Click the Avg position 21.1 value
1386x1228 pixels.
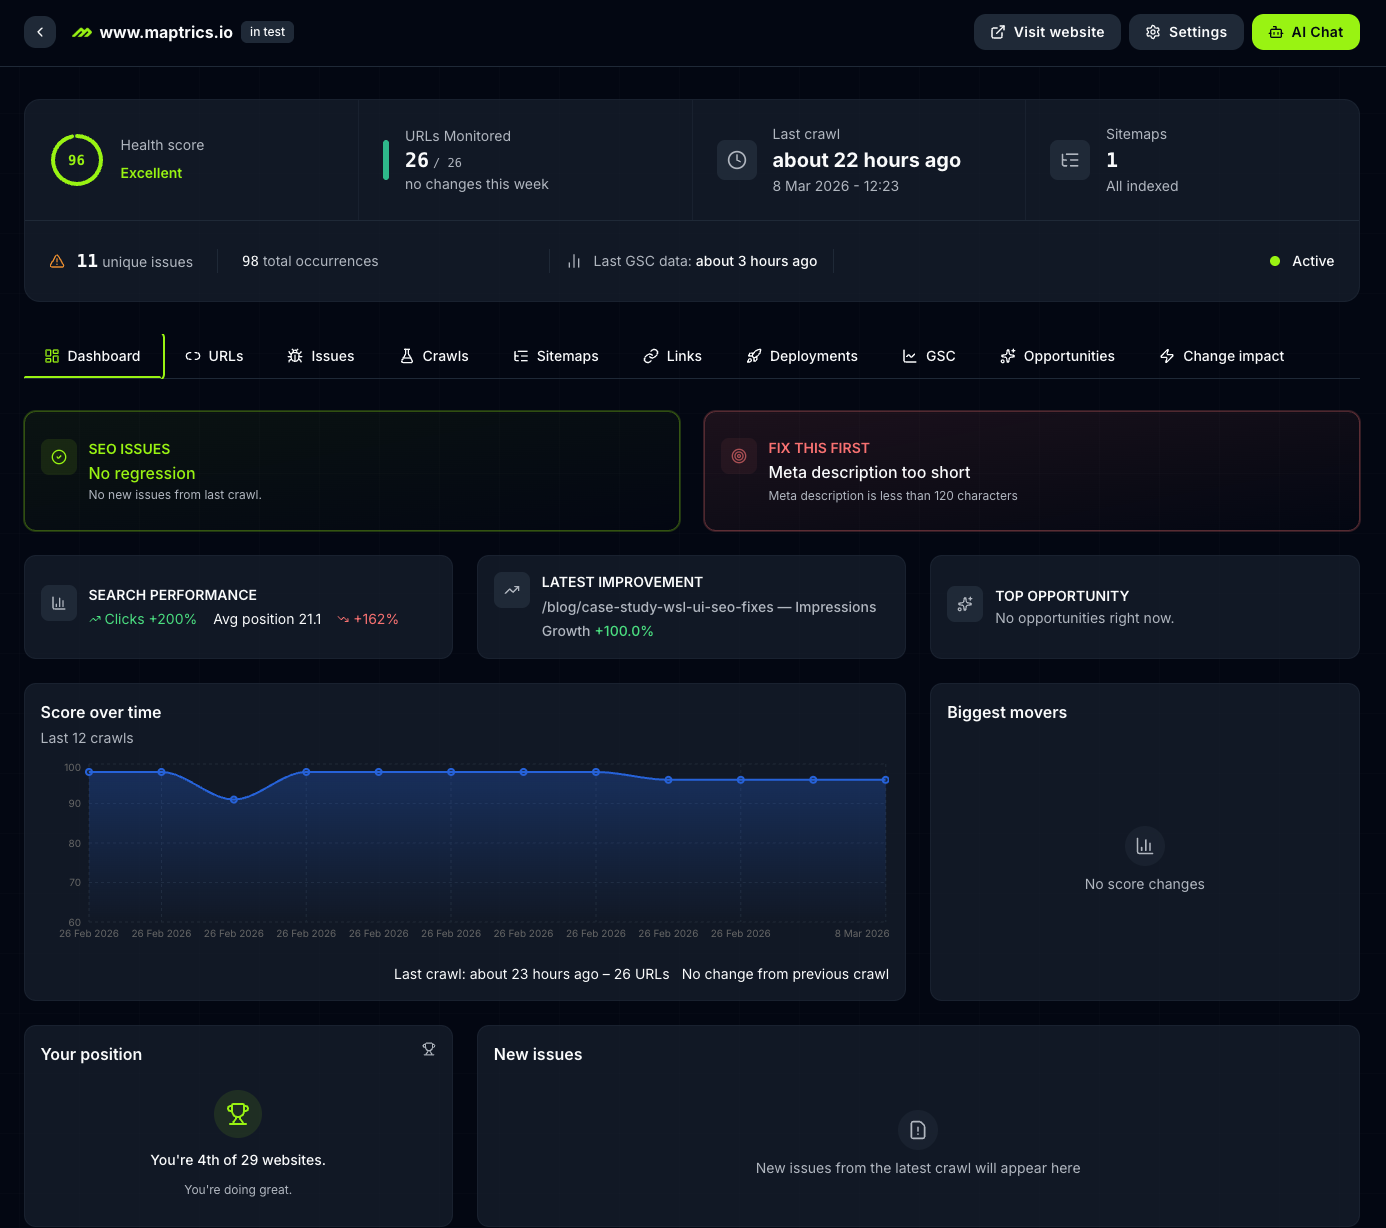tap(267, 619)
